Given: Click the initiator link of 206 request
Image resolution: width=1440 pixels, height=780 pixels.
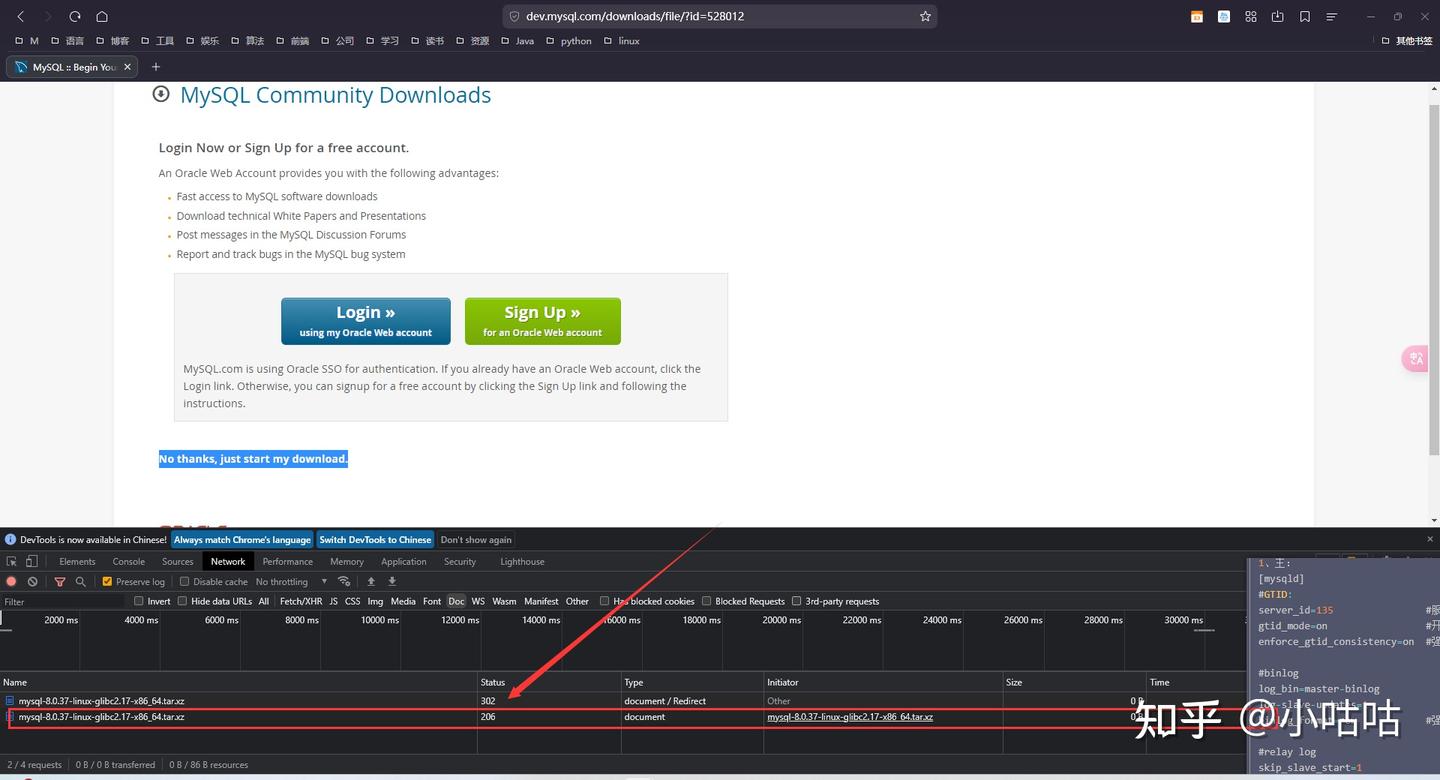Looking at the screenshot, I should pyautogui.click(x=850, y=717).
